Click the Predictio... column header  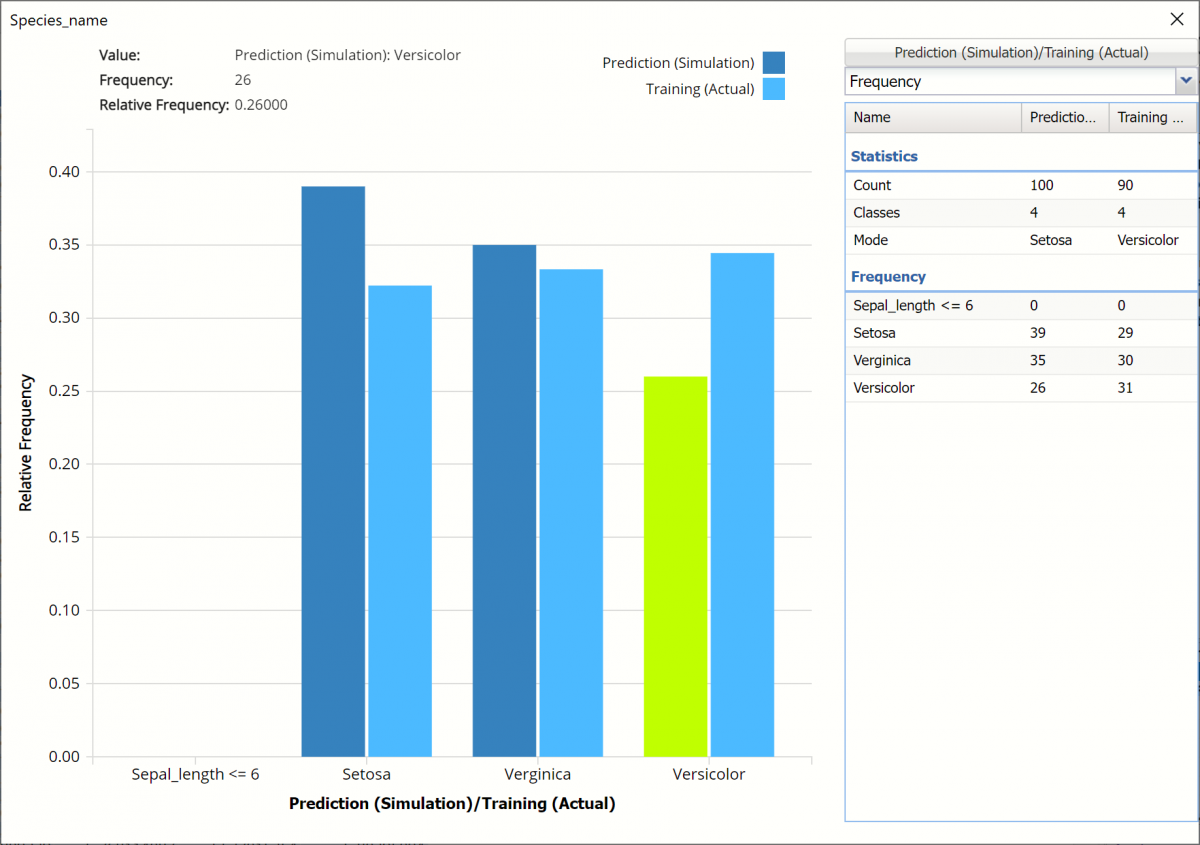pos(1064,117)
